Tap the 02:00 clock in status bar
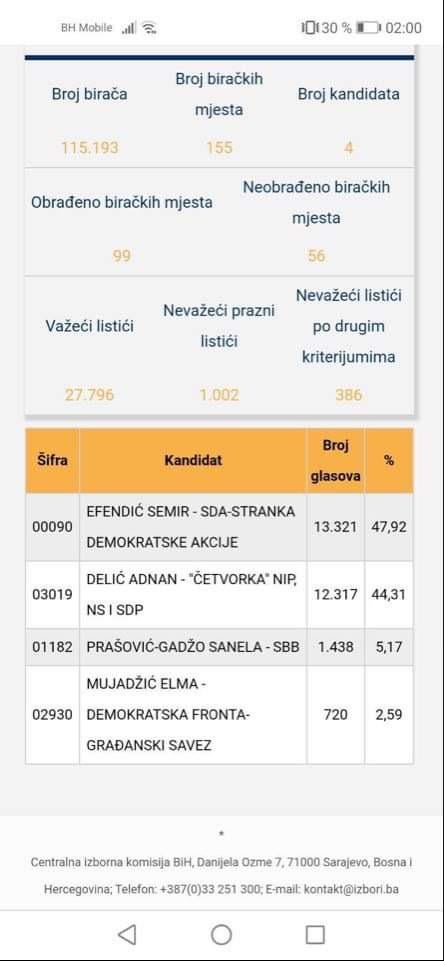444x961 pixels. click(x=404, y=28)
